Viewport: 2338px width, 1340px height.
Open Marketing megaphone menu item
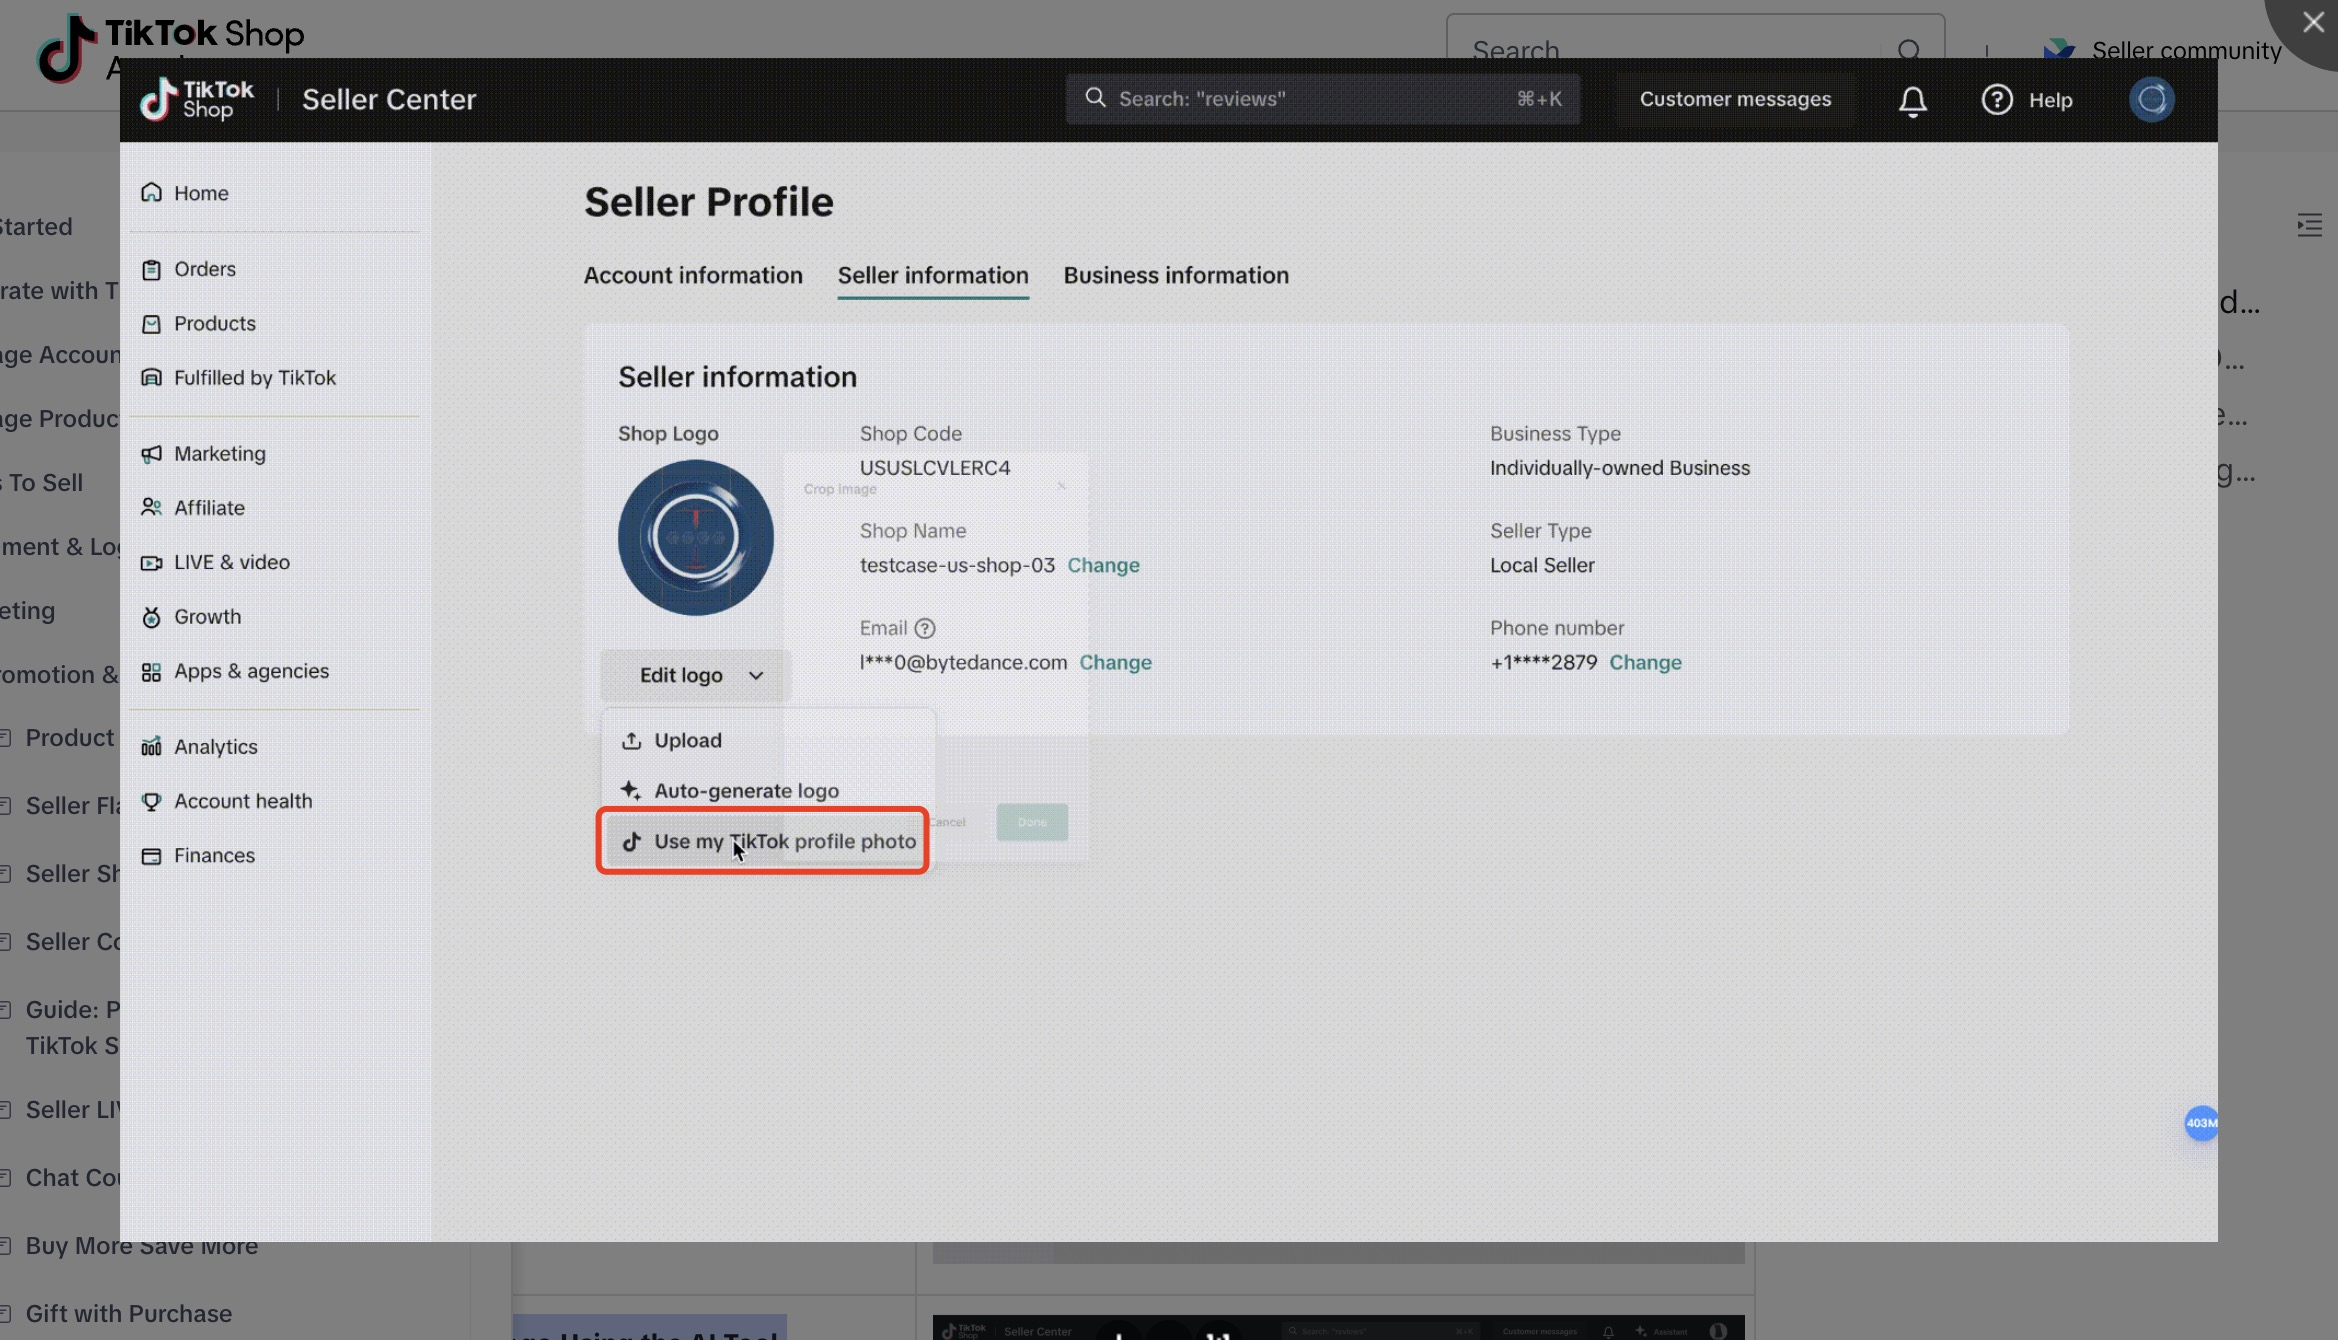[x=219, y=453]
